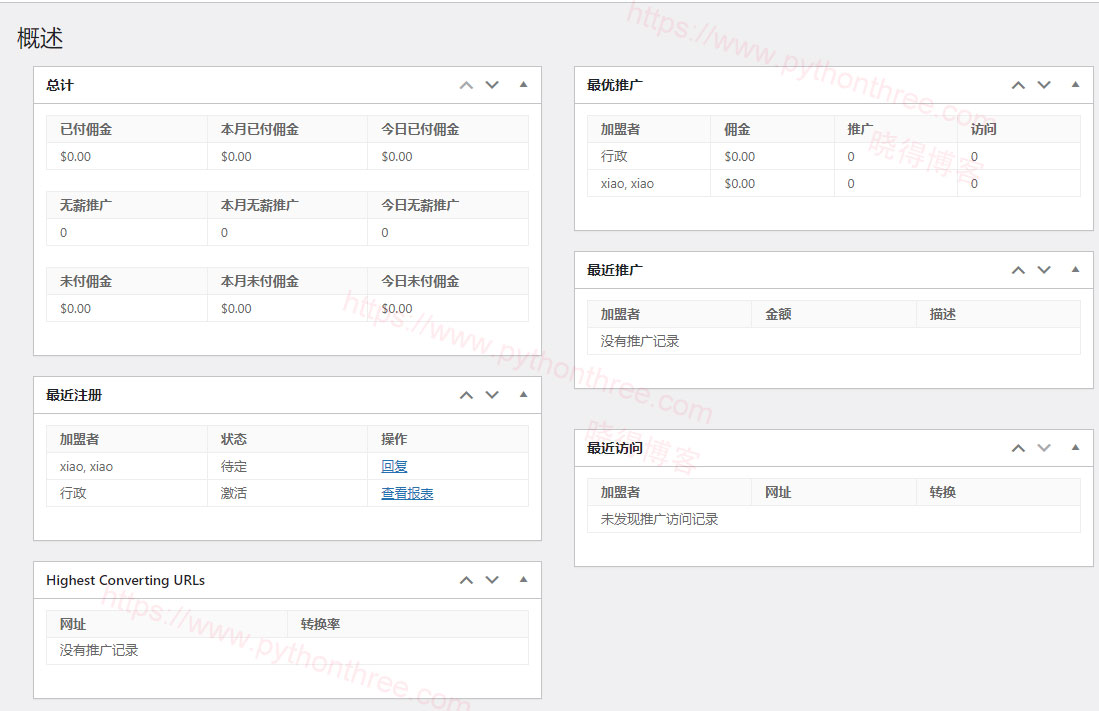Viewport: 1099px width, 711px height.
Task: Open the 查看报表 link for 行政
Action: click(x=407, y=493)
